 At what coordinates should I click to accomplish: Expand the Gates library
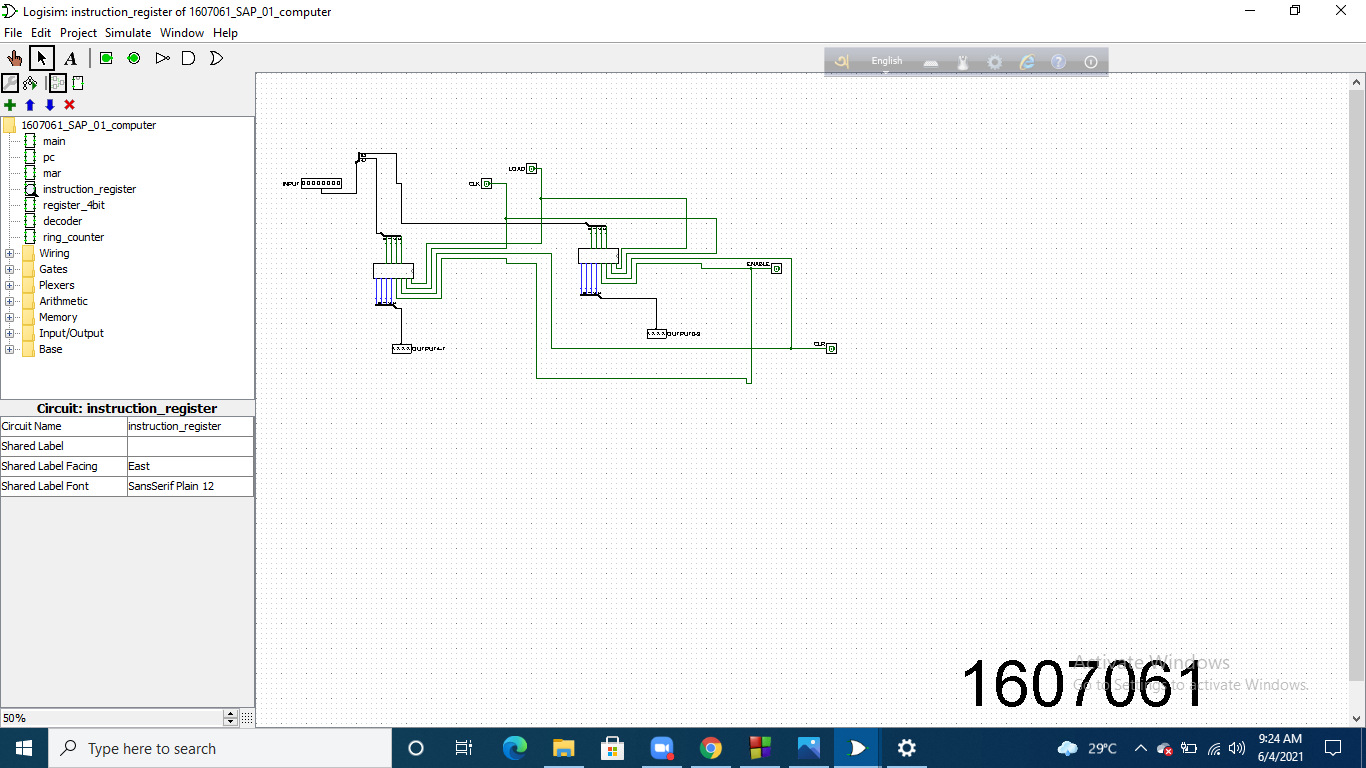(x=8, y=269)
